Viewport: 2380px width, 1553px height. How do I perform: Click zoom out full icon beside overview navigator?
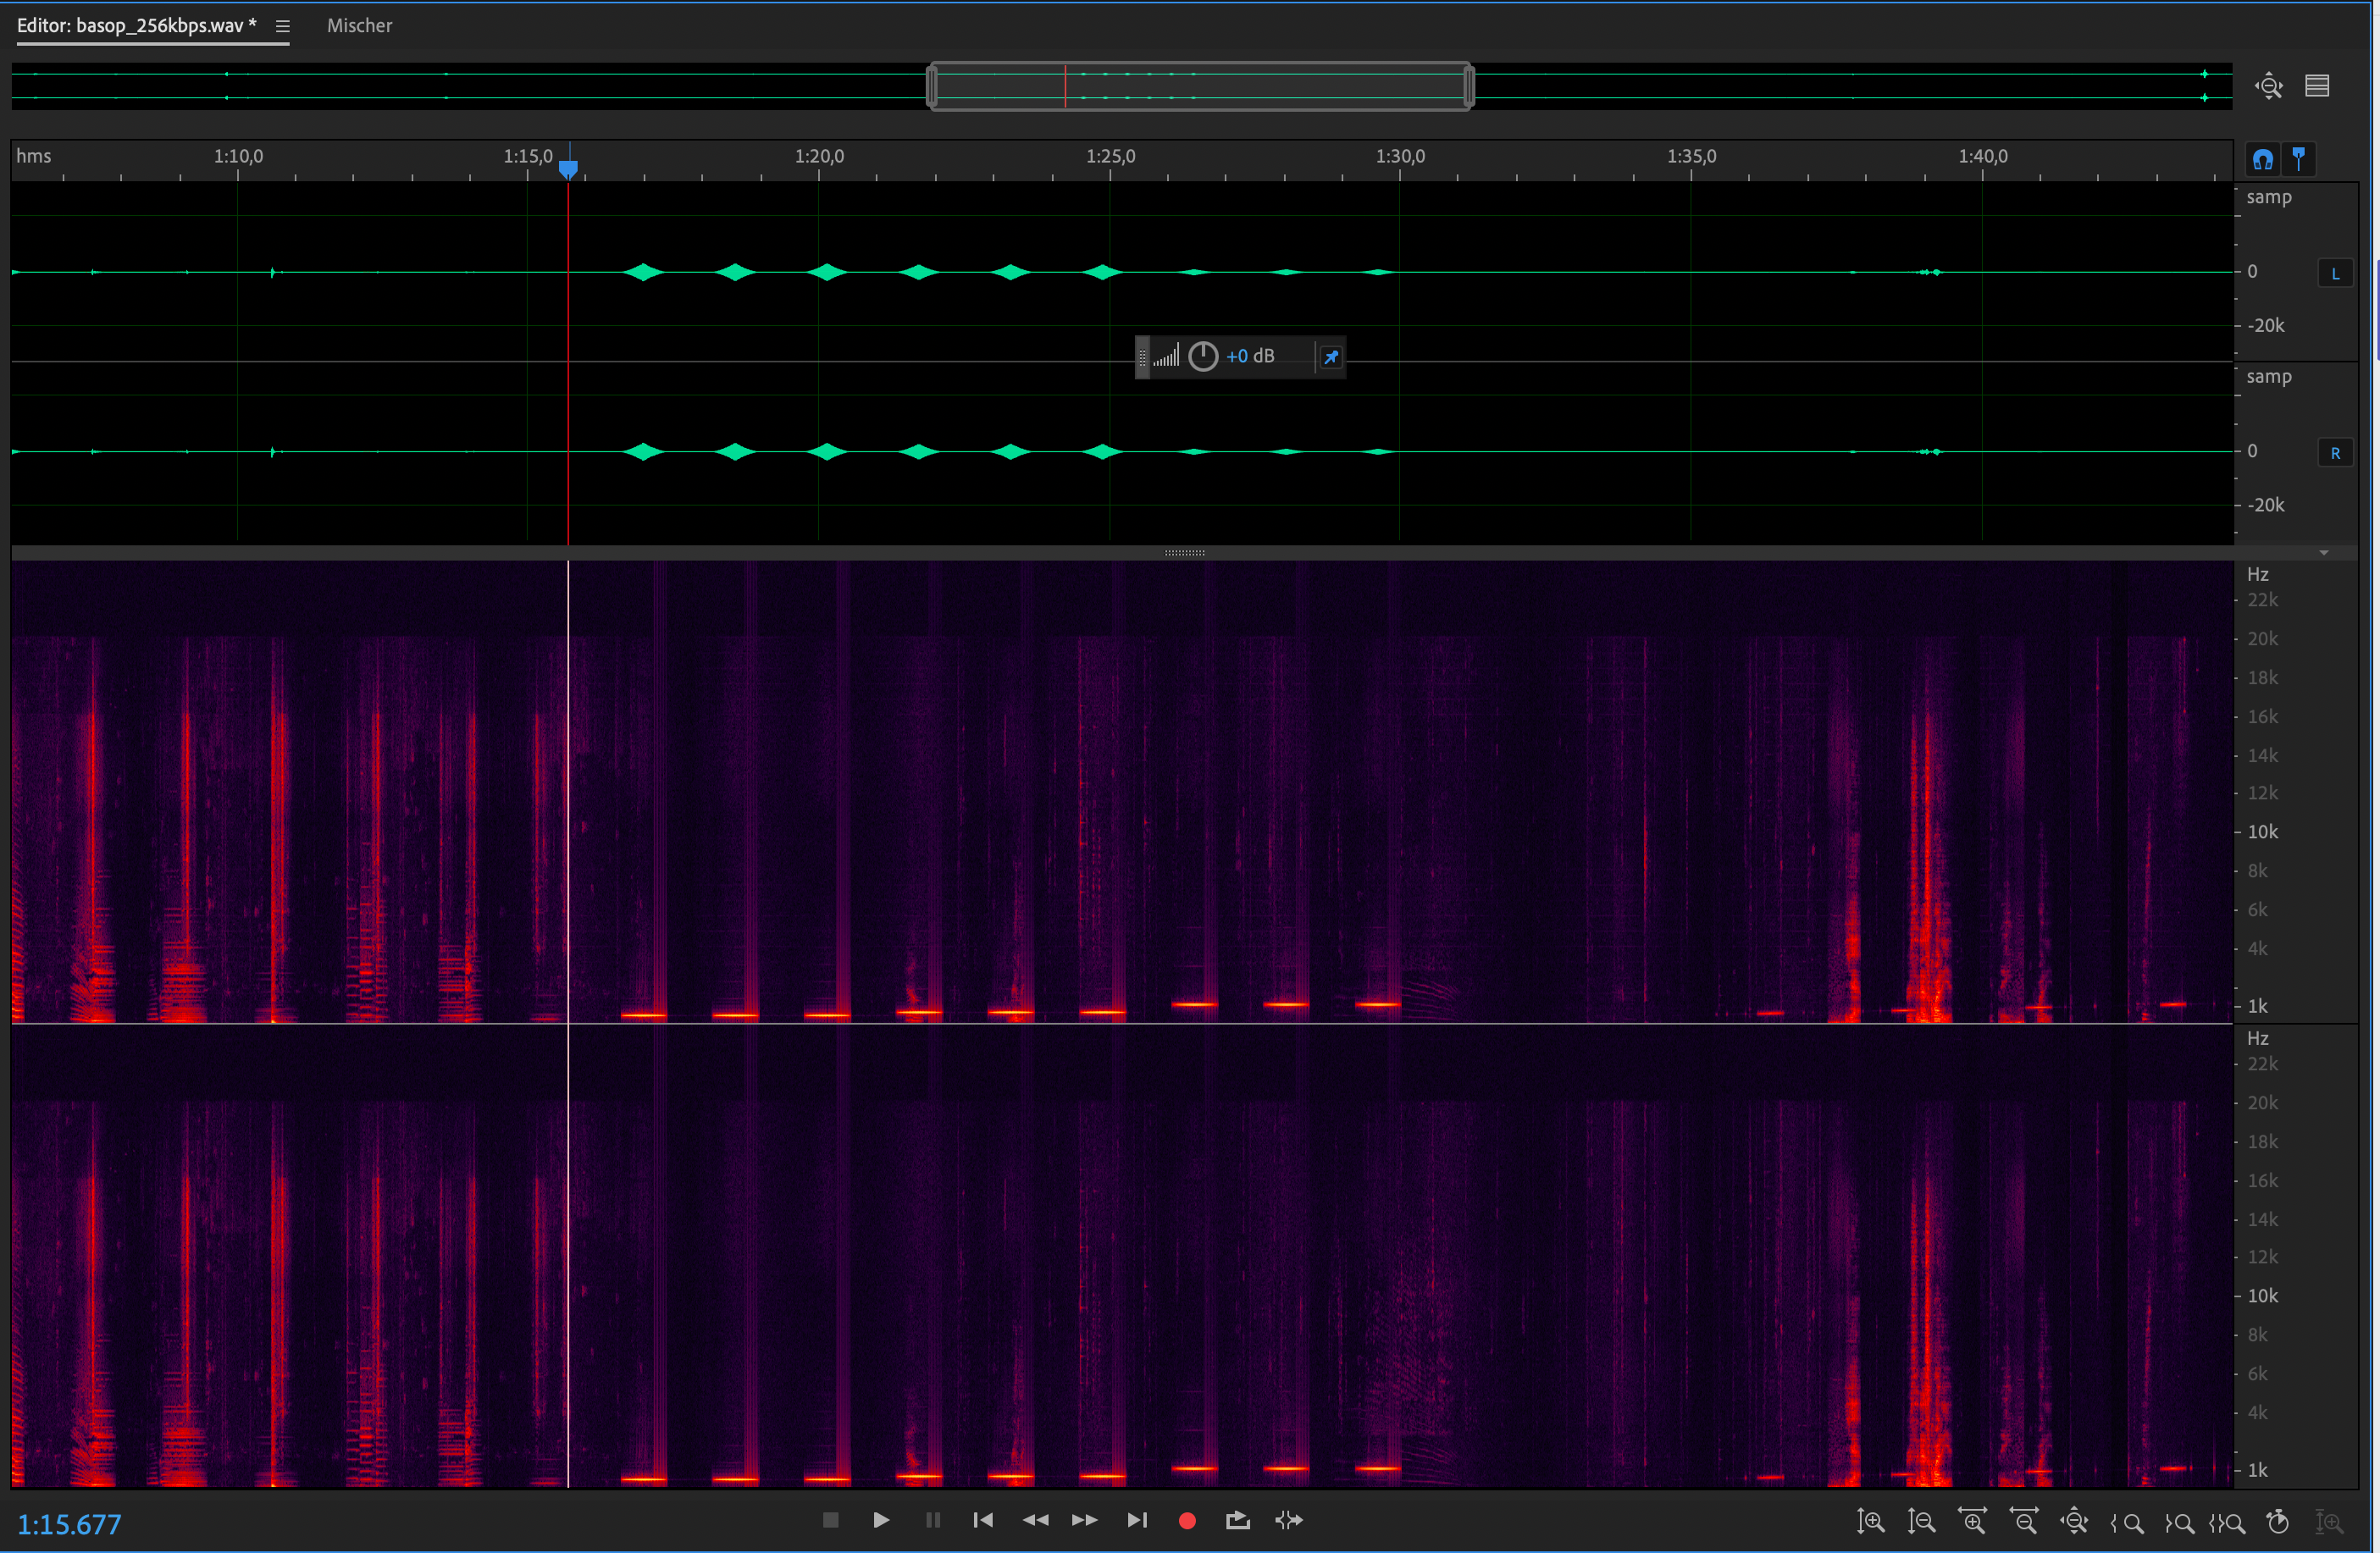tap(2269, 86)
